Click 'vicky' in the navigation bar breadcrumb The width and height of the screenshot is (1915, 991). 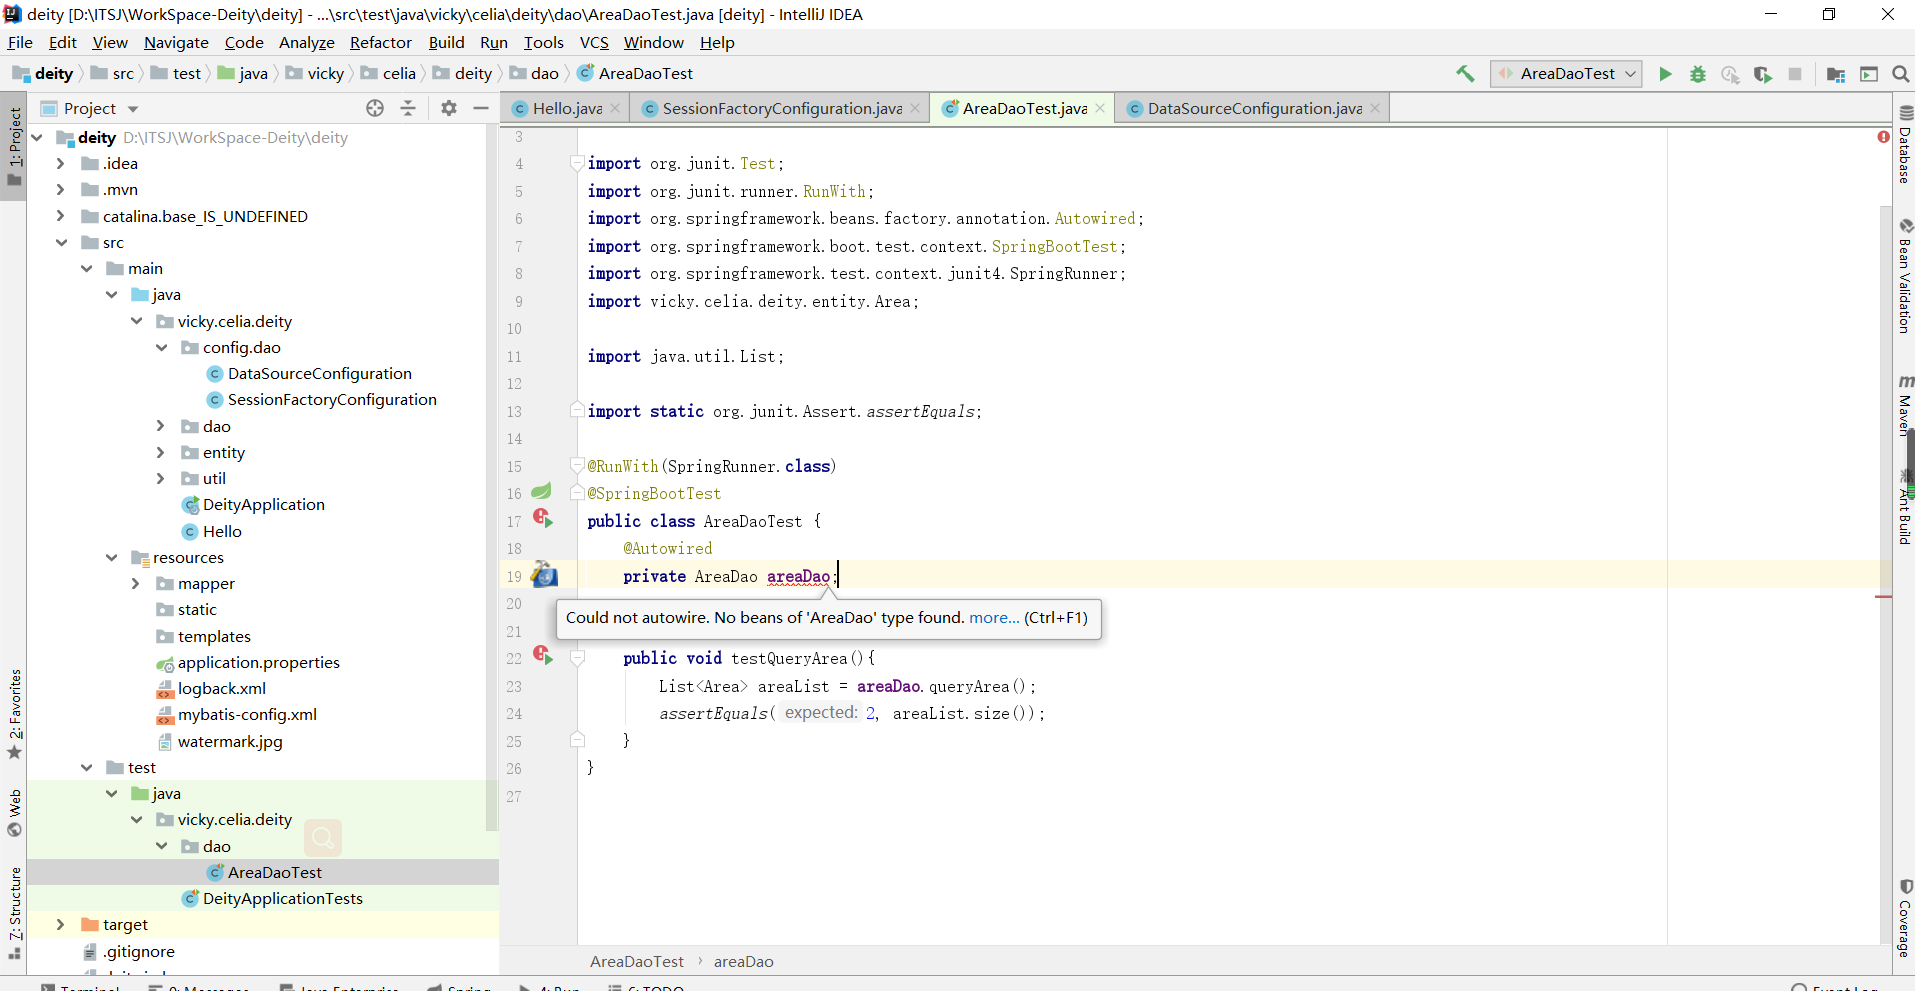tap(326, 73)
